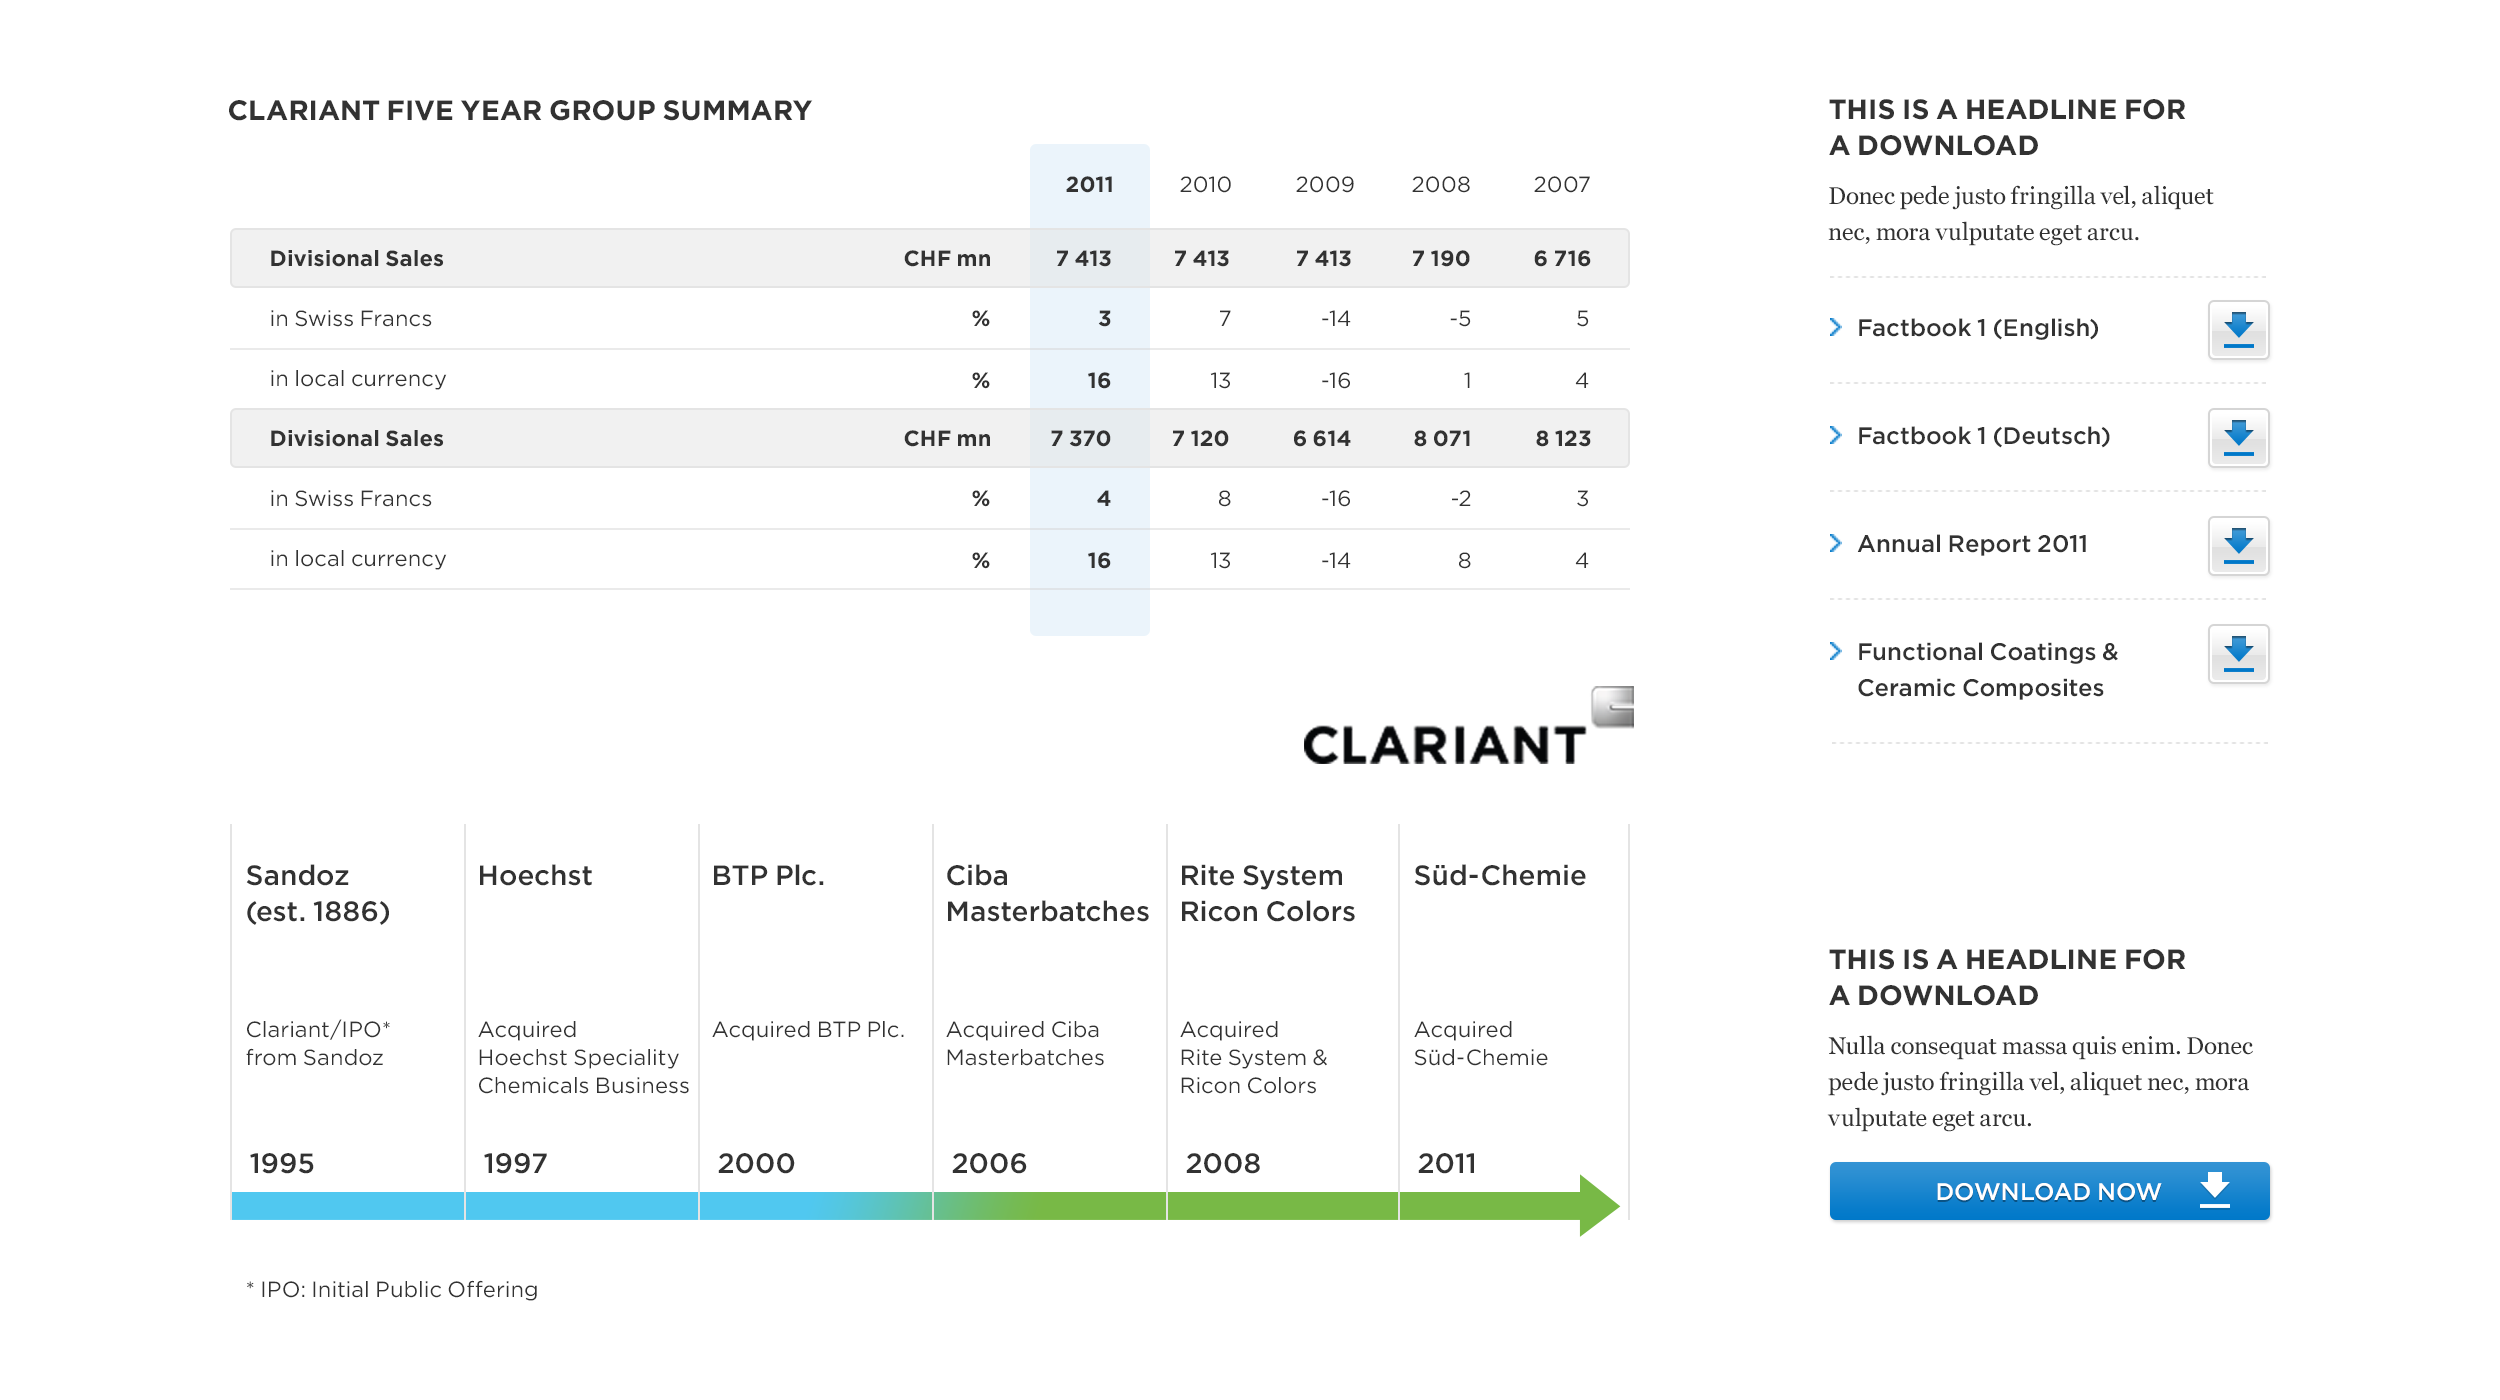Click chevron beside Factbook 1 (English)
The image size is (2500, 1400).
tap(1835, 327)
